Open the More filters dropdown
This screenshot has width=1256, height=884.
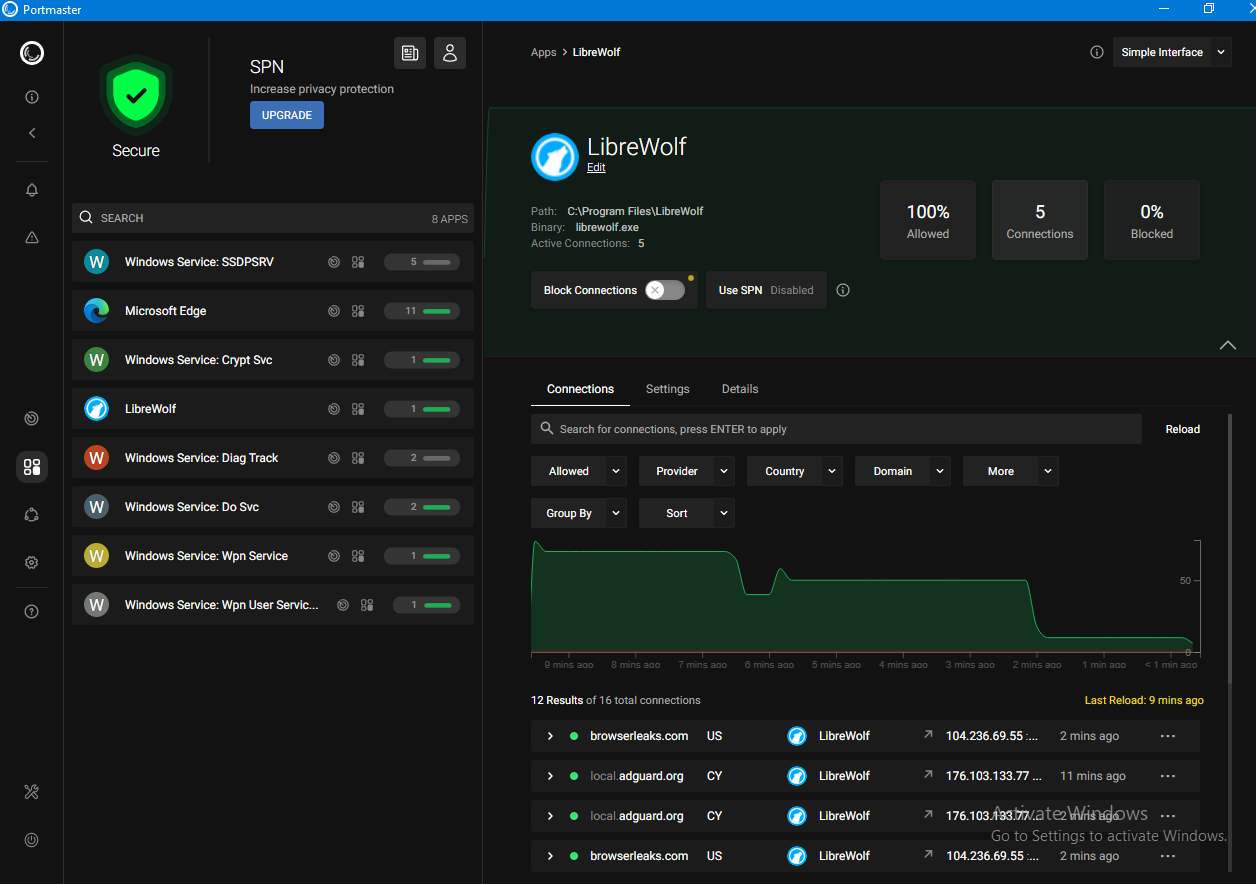pyautogui.click(x=1011, y=471)
